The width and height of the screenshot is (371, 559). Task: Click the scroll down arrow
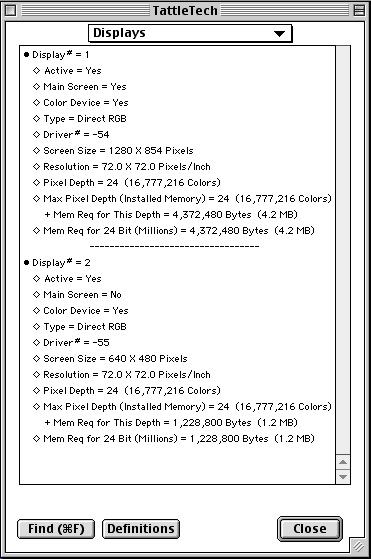(343, 477)
